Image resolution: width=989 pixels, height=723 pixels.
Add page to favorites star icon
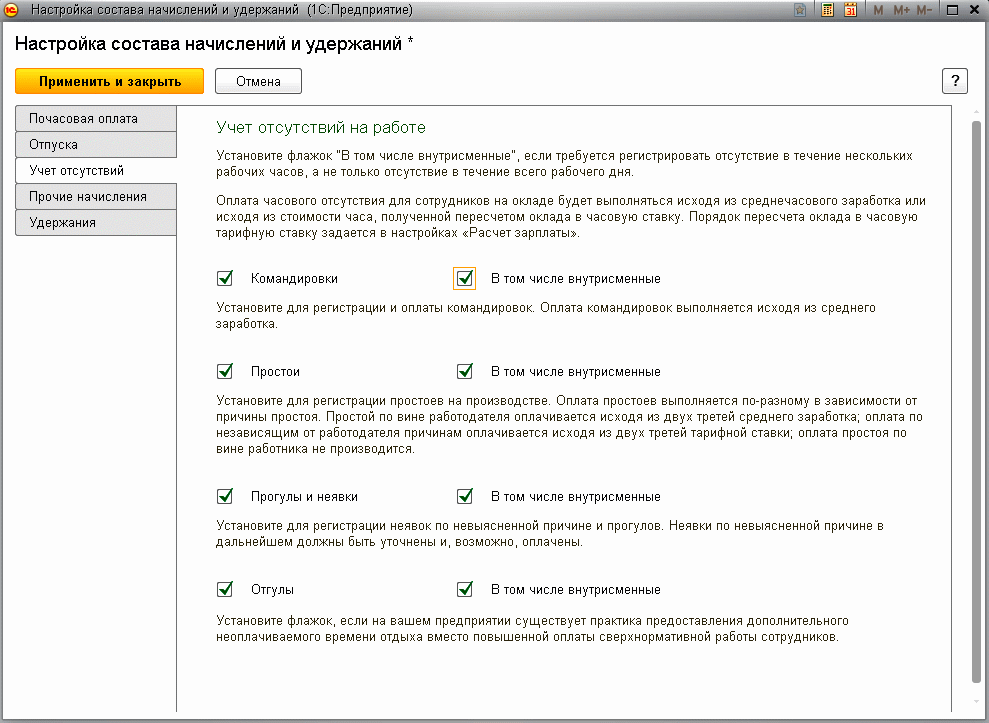(x=800, y=10)
